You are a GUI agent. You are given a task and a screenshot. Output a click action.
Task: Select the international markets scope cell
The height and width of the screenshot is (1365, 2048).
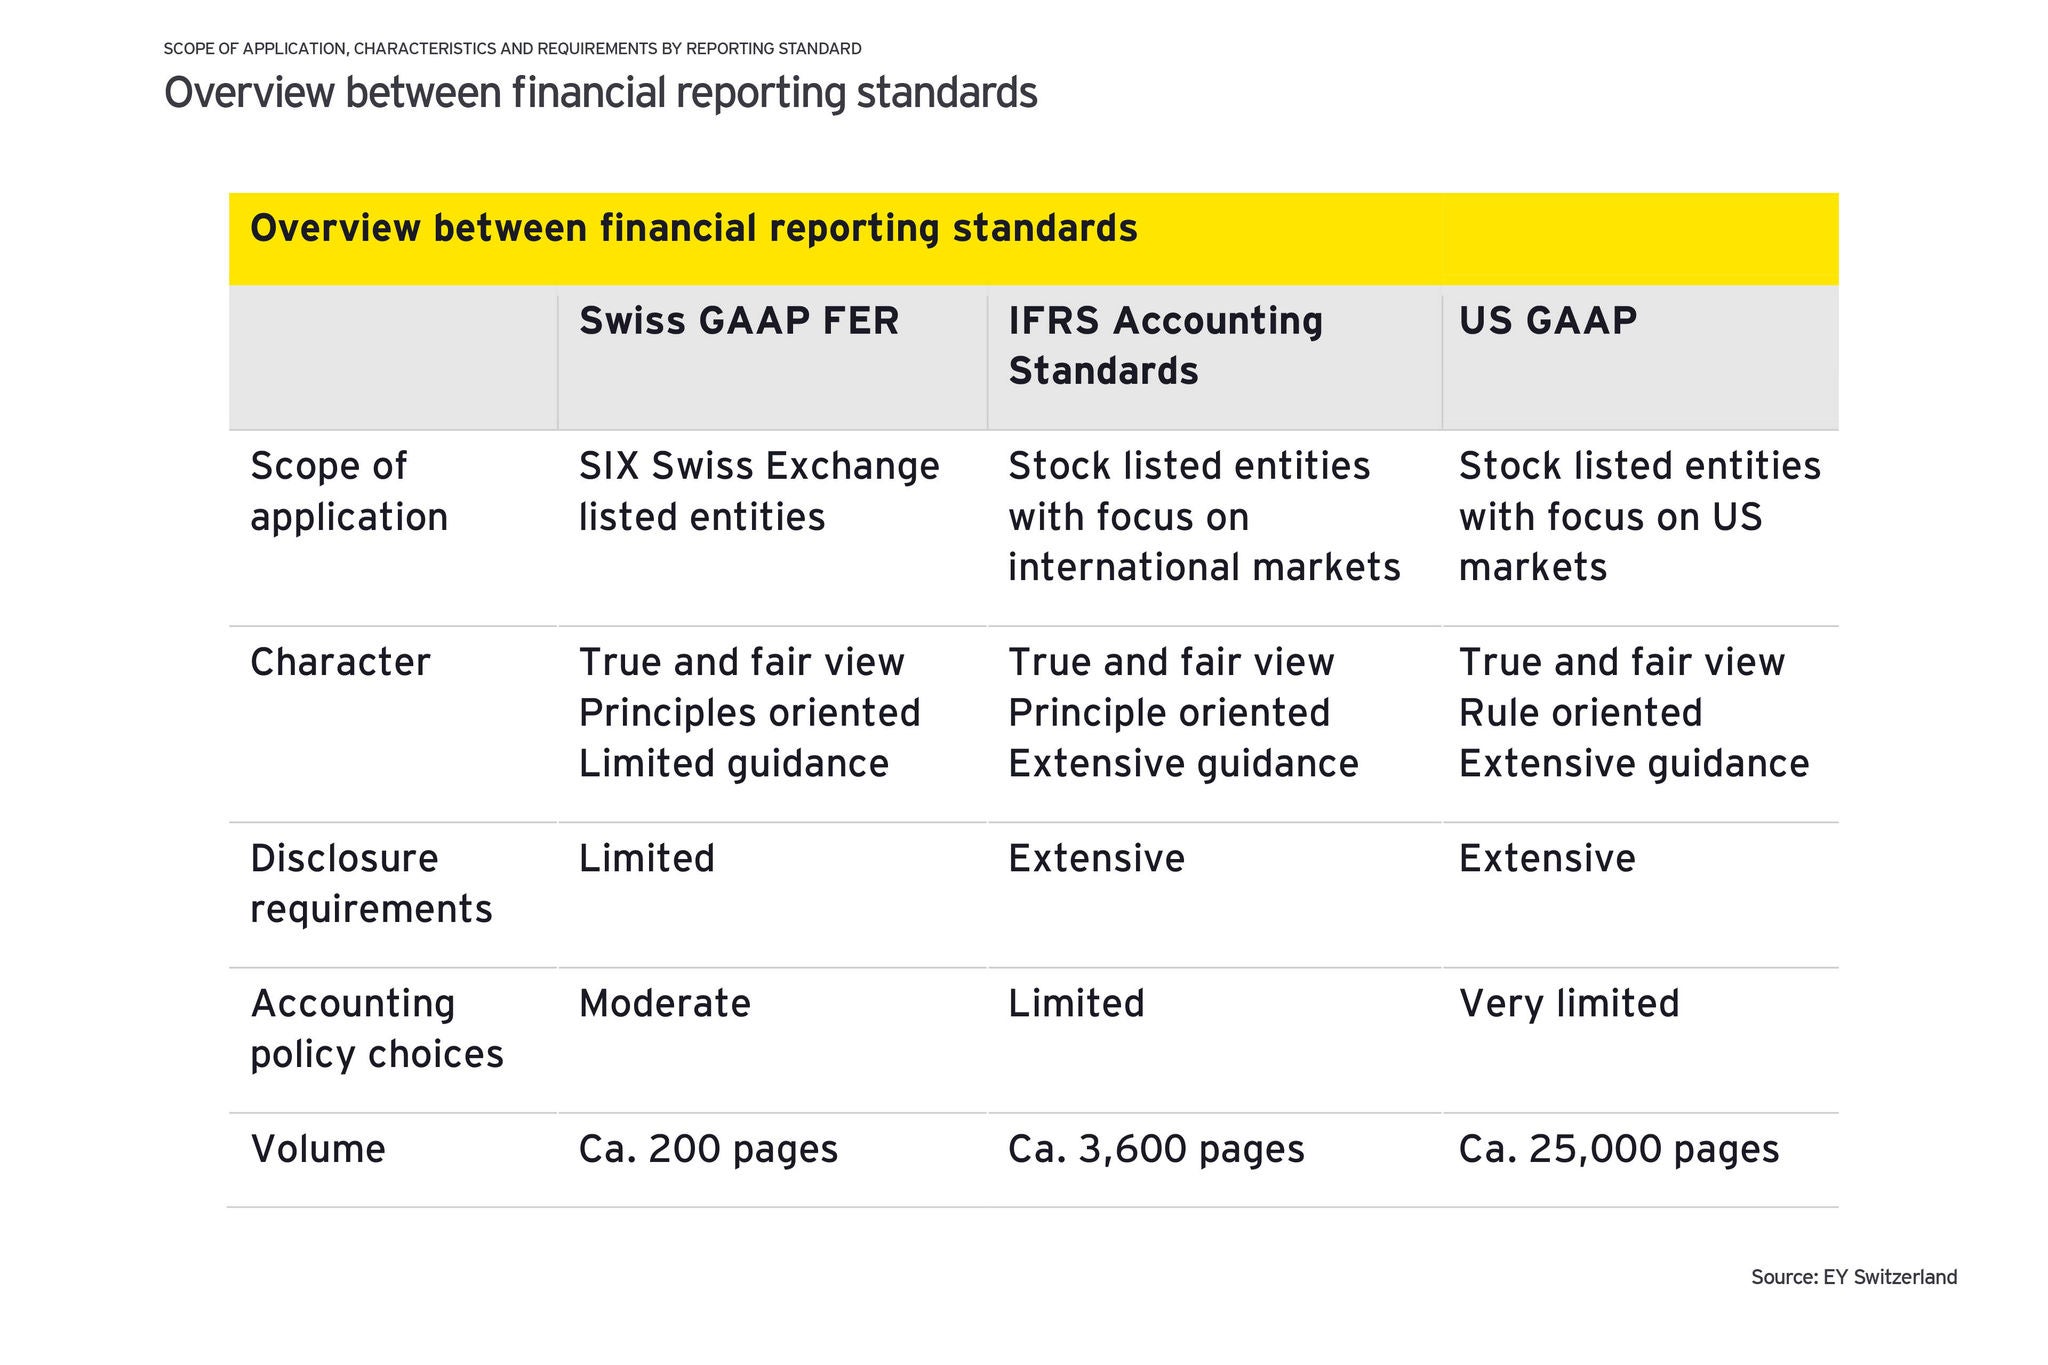(x=1203, y=516)
